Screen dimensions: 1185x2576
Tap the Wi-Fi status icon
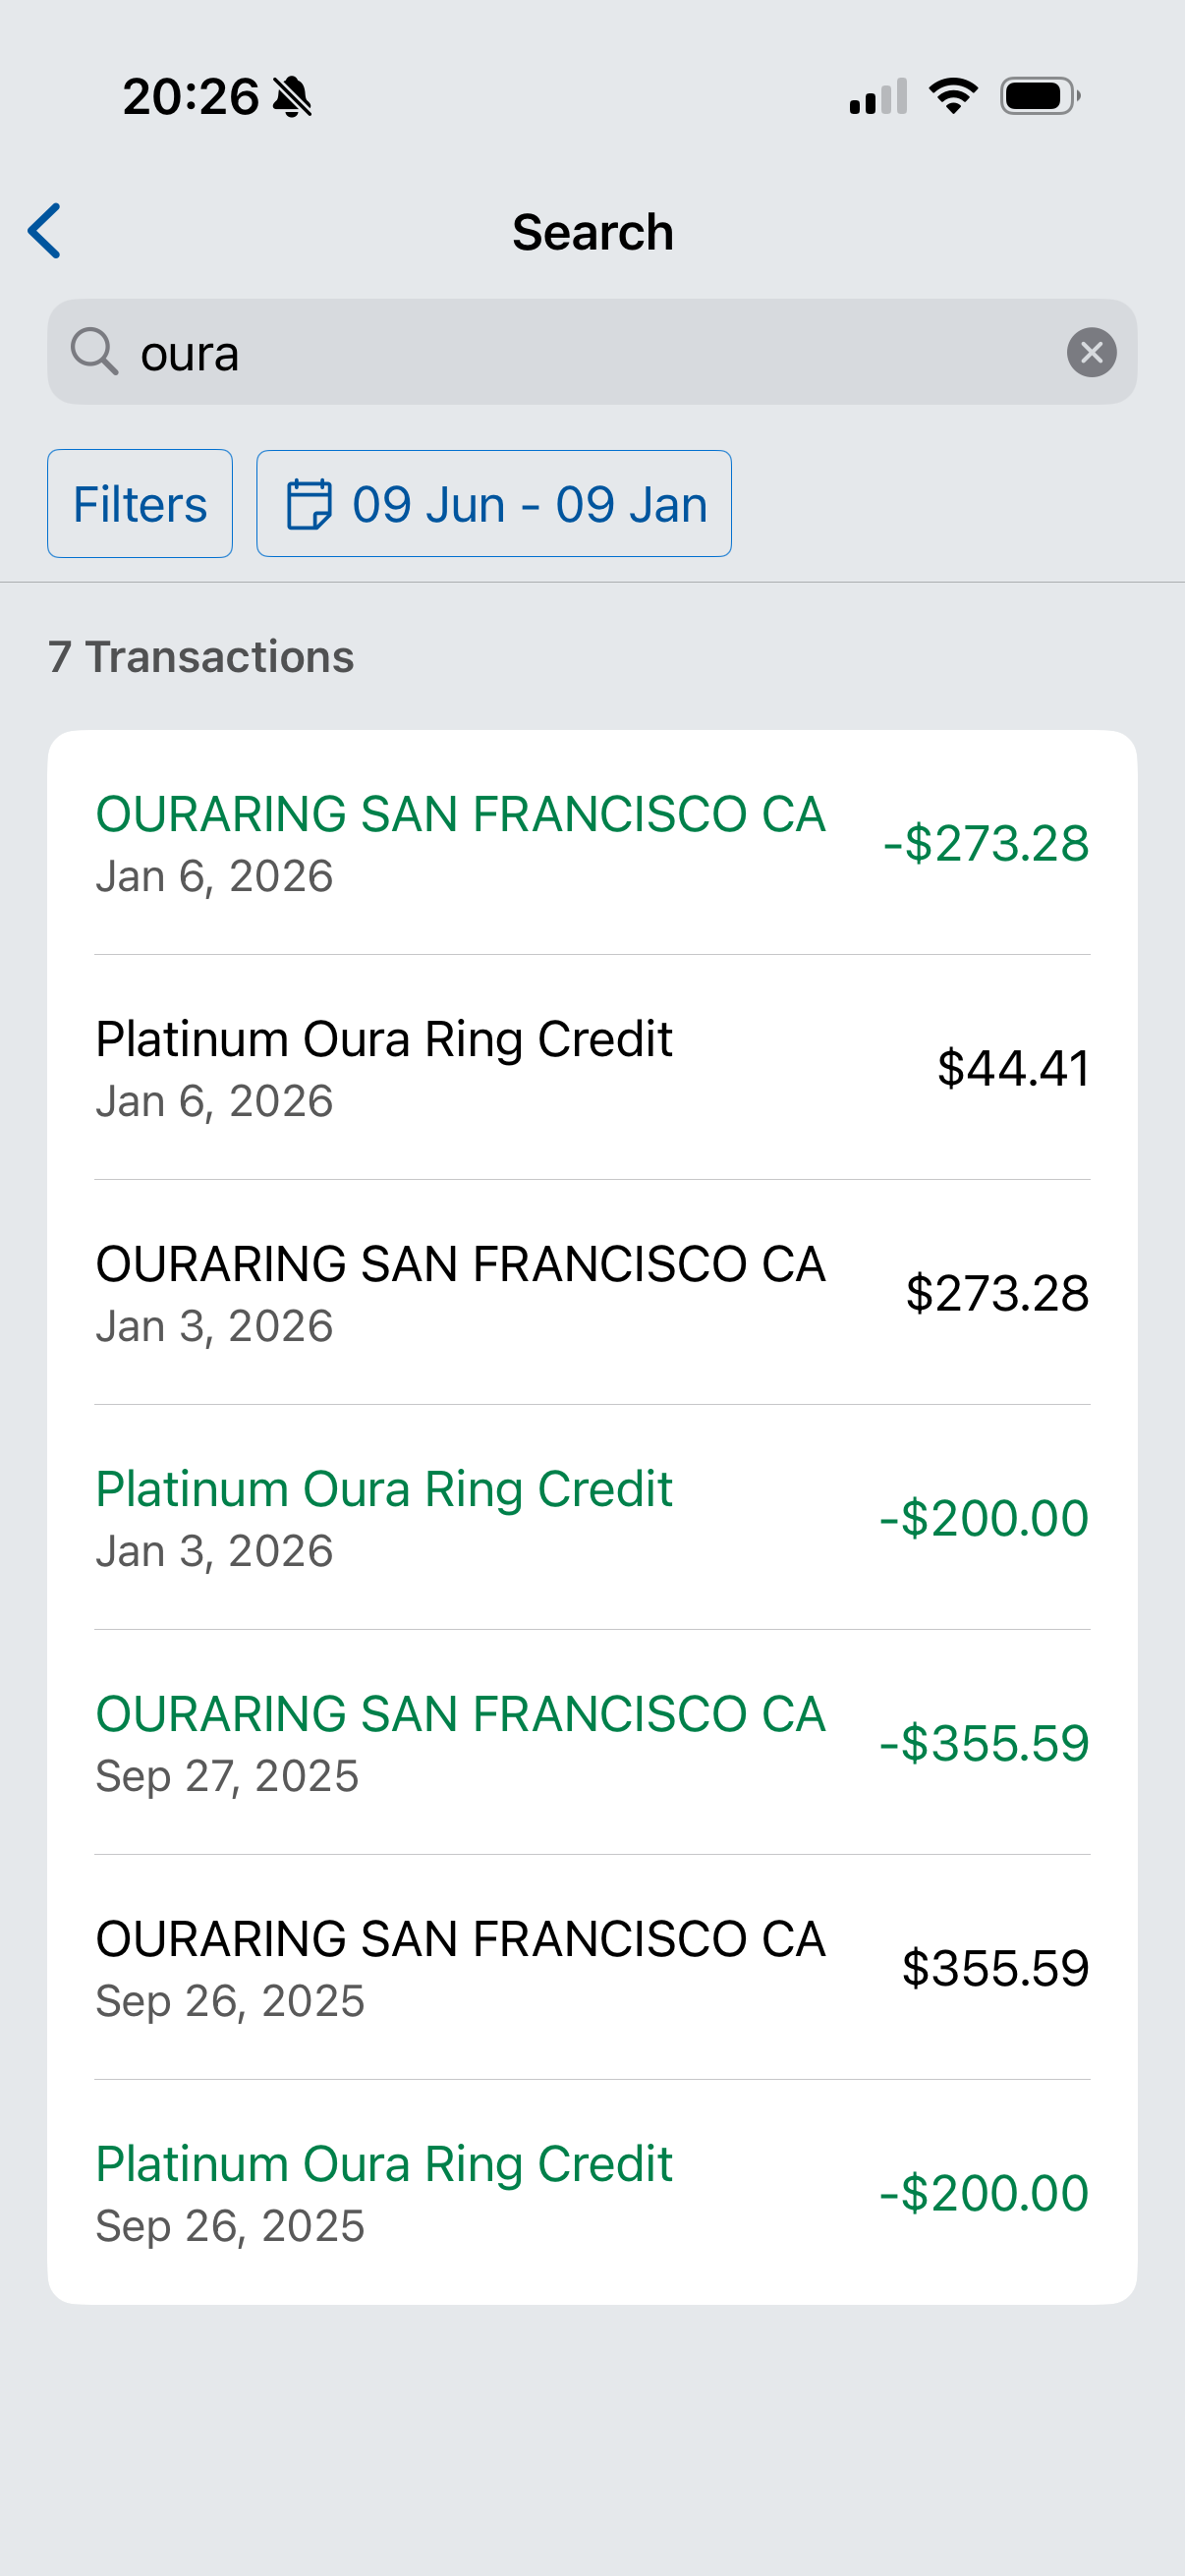953,96
